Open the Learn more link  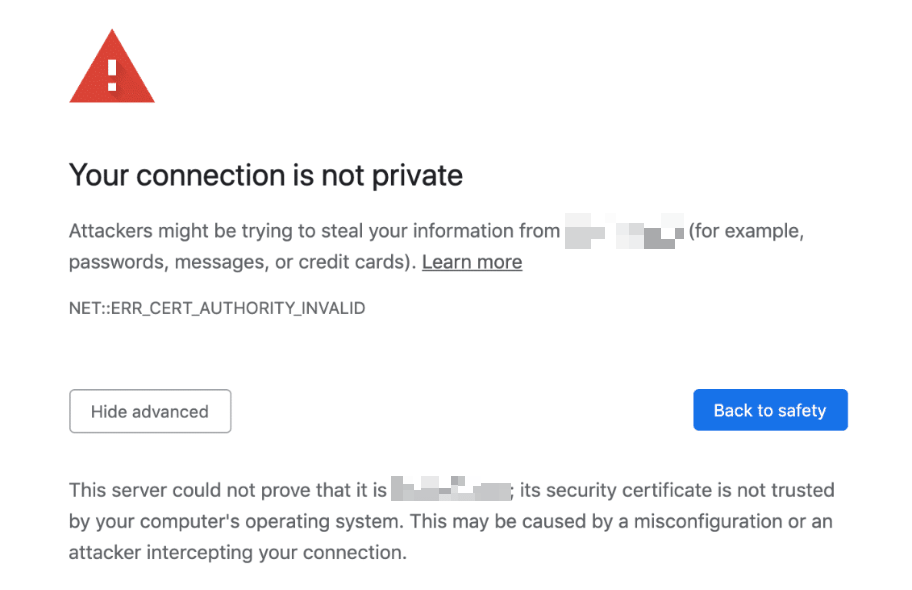(x=472, y=262)
